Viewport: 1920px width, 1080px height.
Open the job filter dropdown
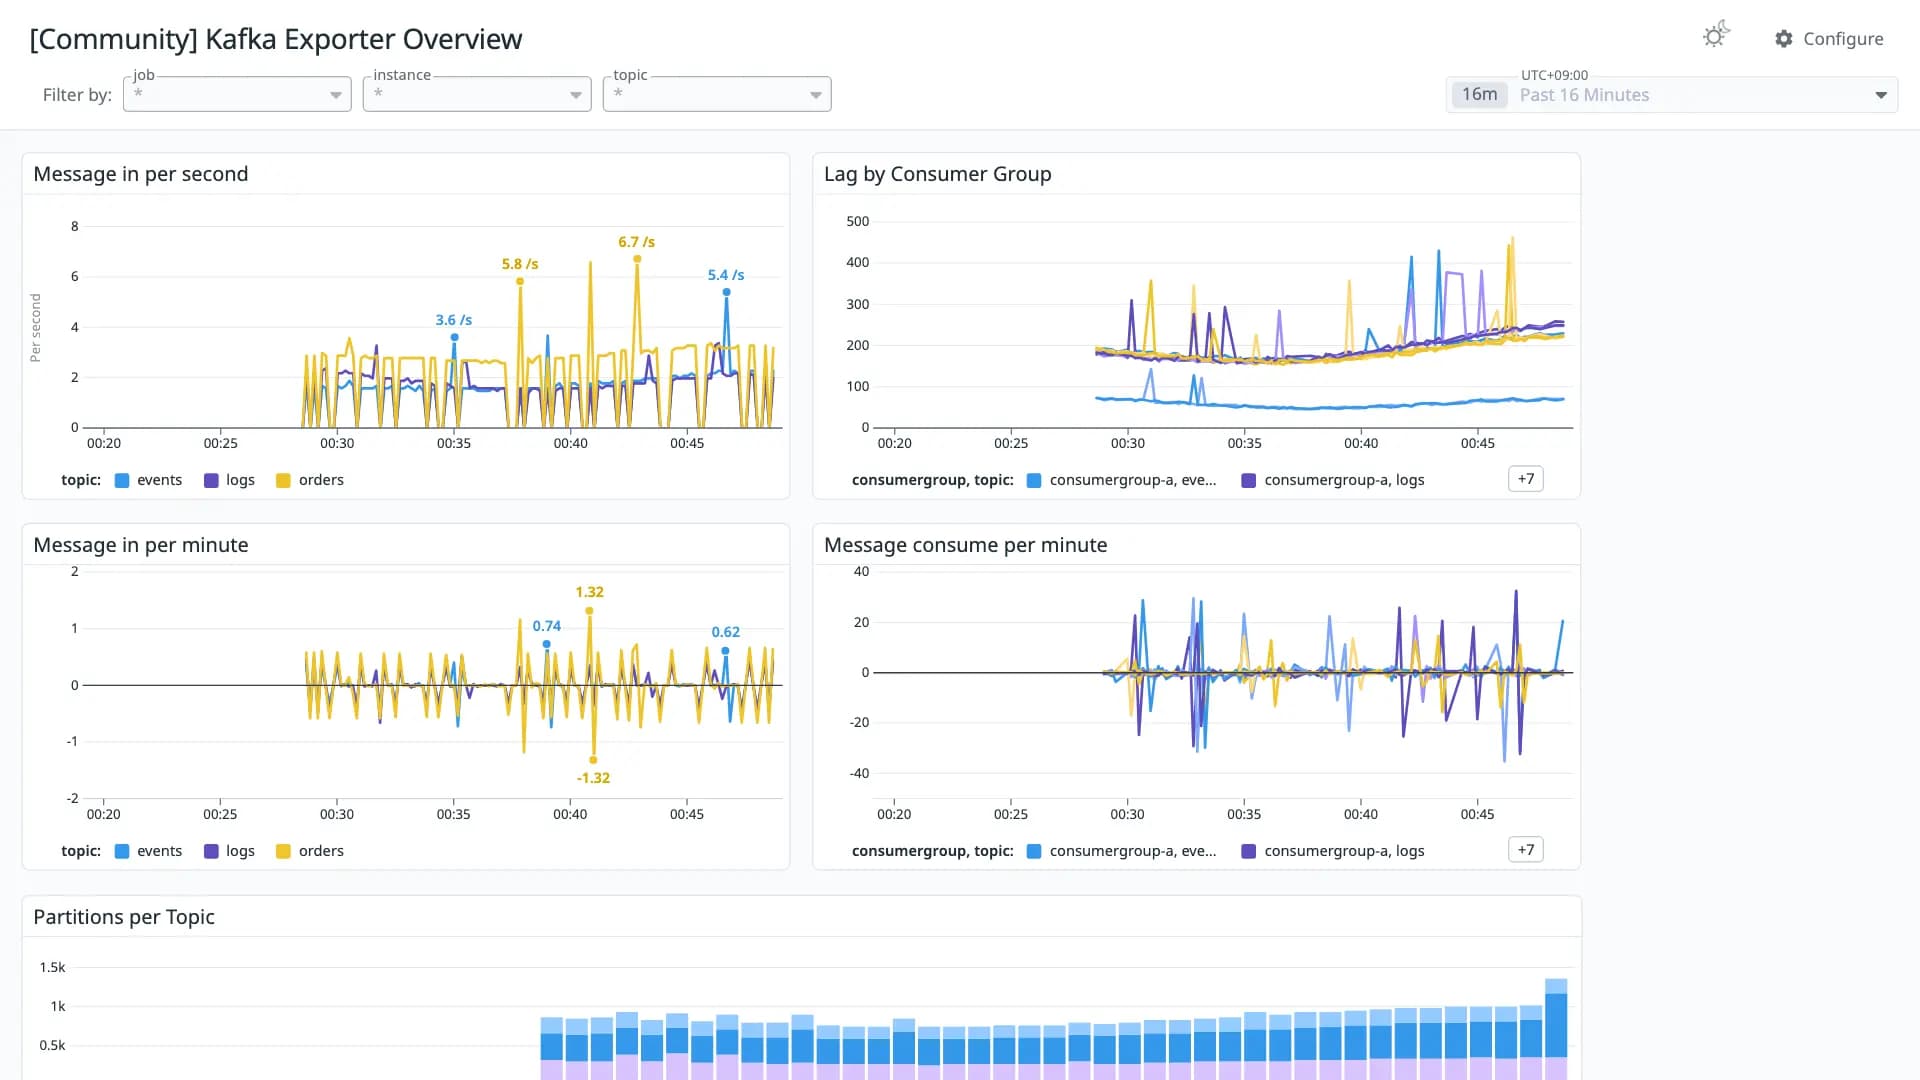(237, 94)
